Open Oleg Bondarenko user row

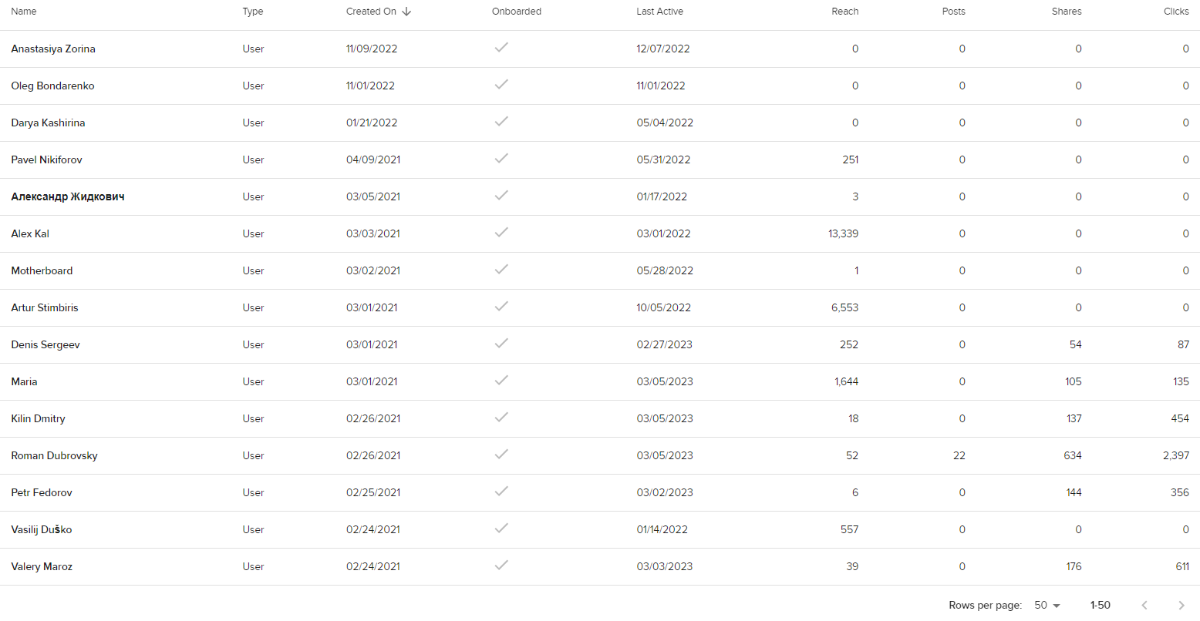coord(52,86)
